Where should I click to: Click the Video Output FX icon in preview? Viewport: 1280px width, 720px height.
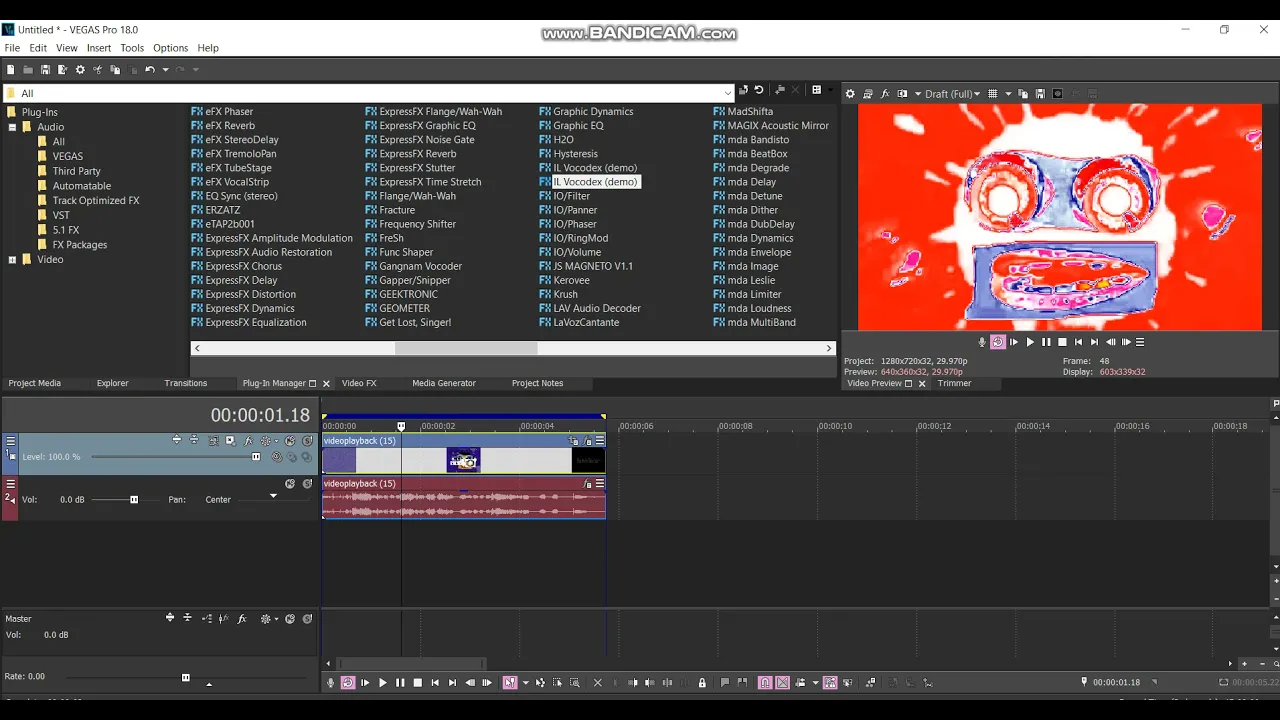(x=885, y=94)
